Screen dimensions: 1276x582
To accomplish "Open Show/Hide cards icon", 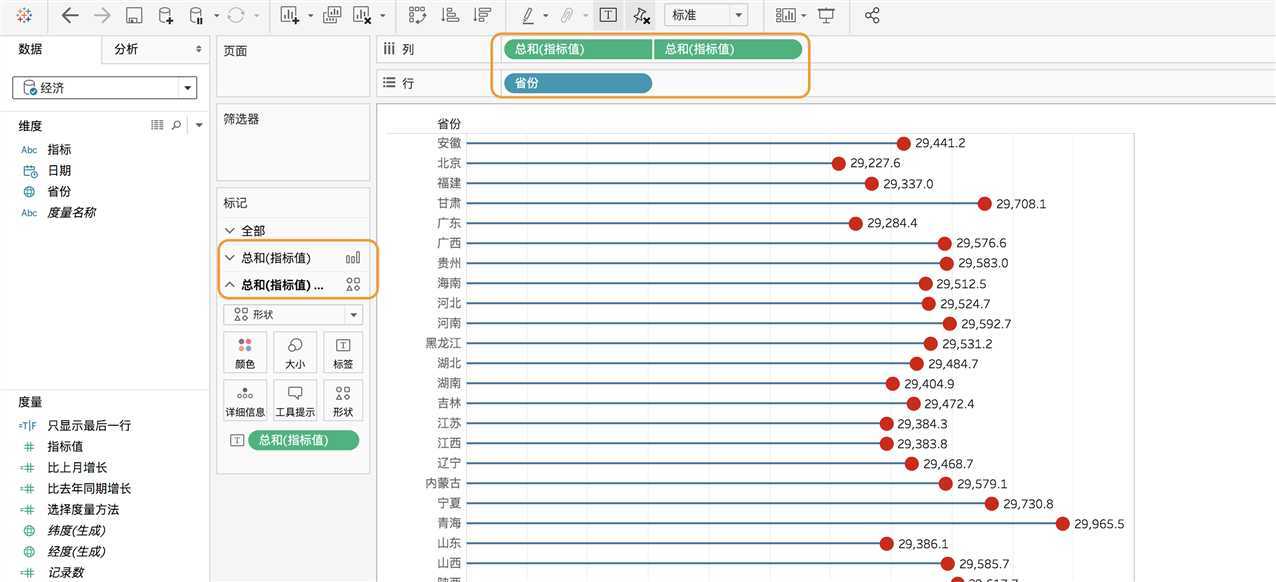I will [x=786, y=15].
